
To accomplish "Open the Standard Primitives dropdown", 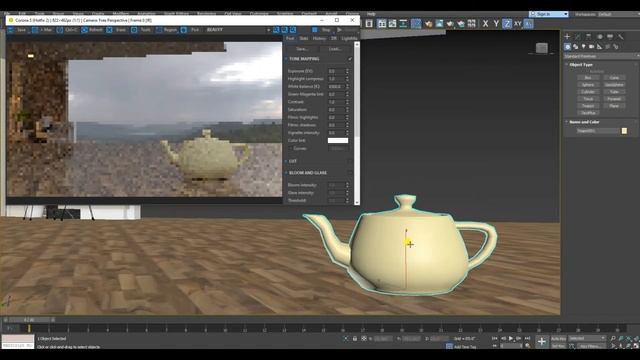I will click(601, 56).
